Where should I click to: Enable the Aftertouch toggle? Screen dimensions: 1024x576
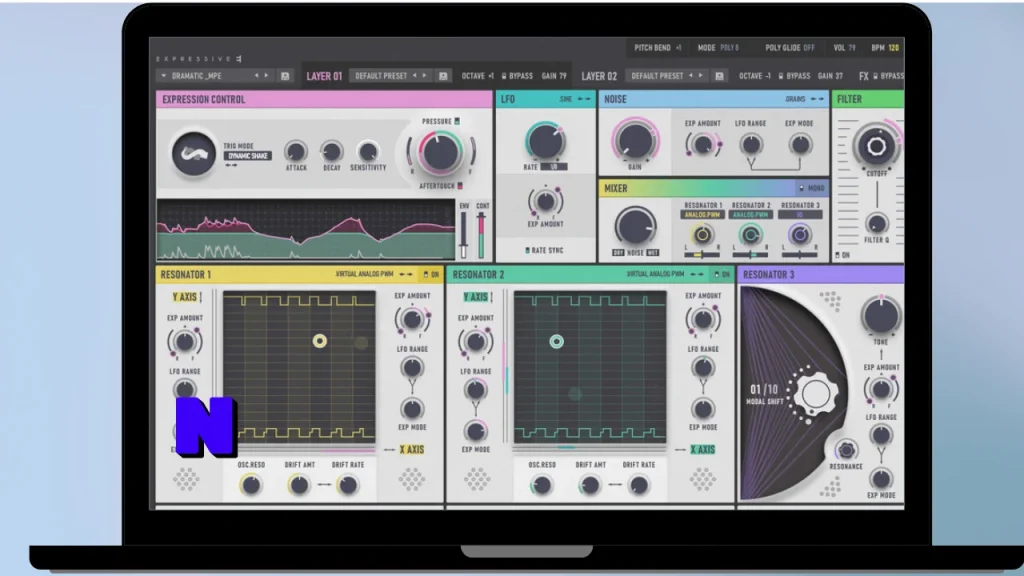coord(460,186)
